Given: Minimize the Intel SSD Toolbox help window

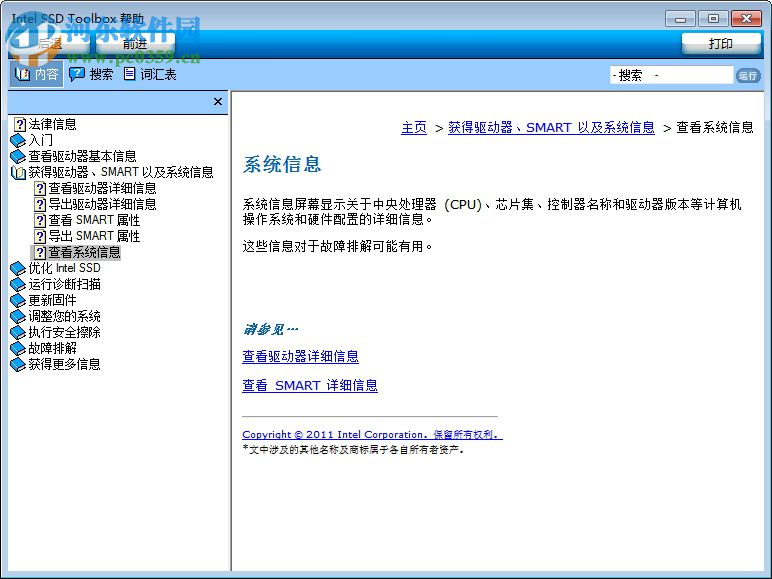Looking at the screenshot, I should (680, 19).
